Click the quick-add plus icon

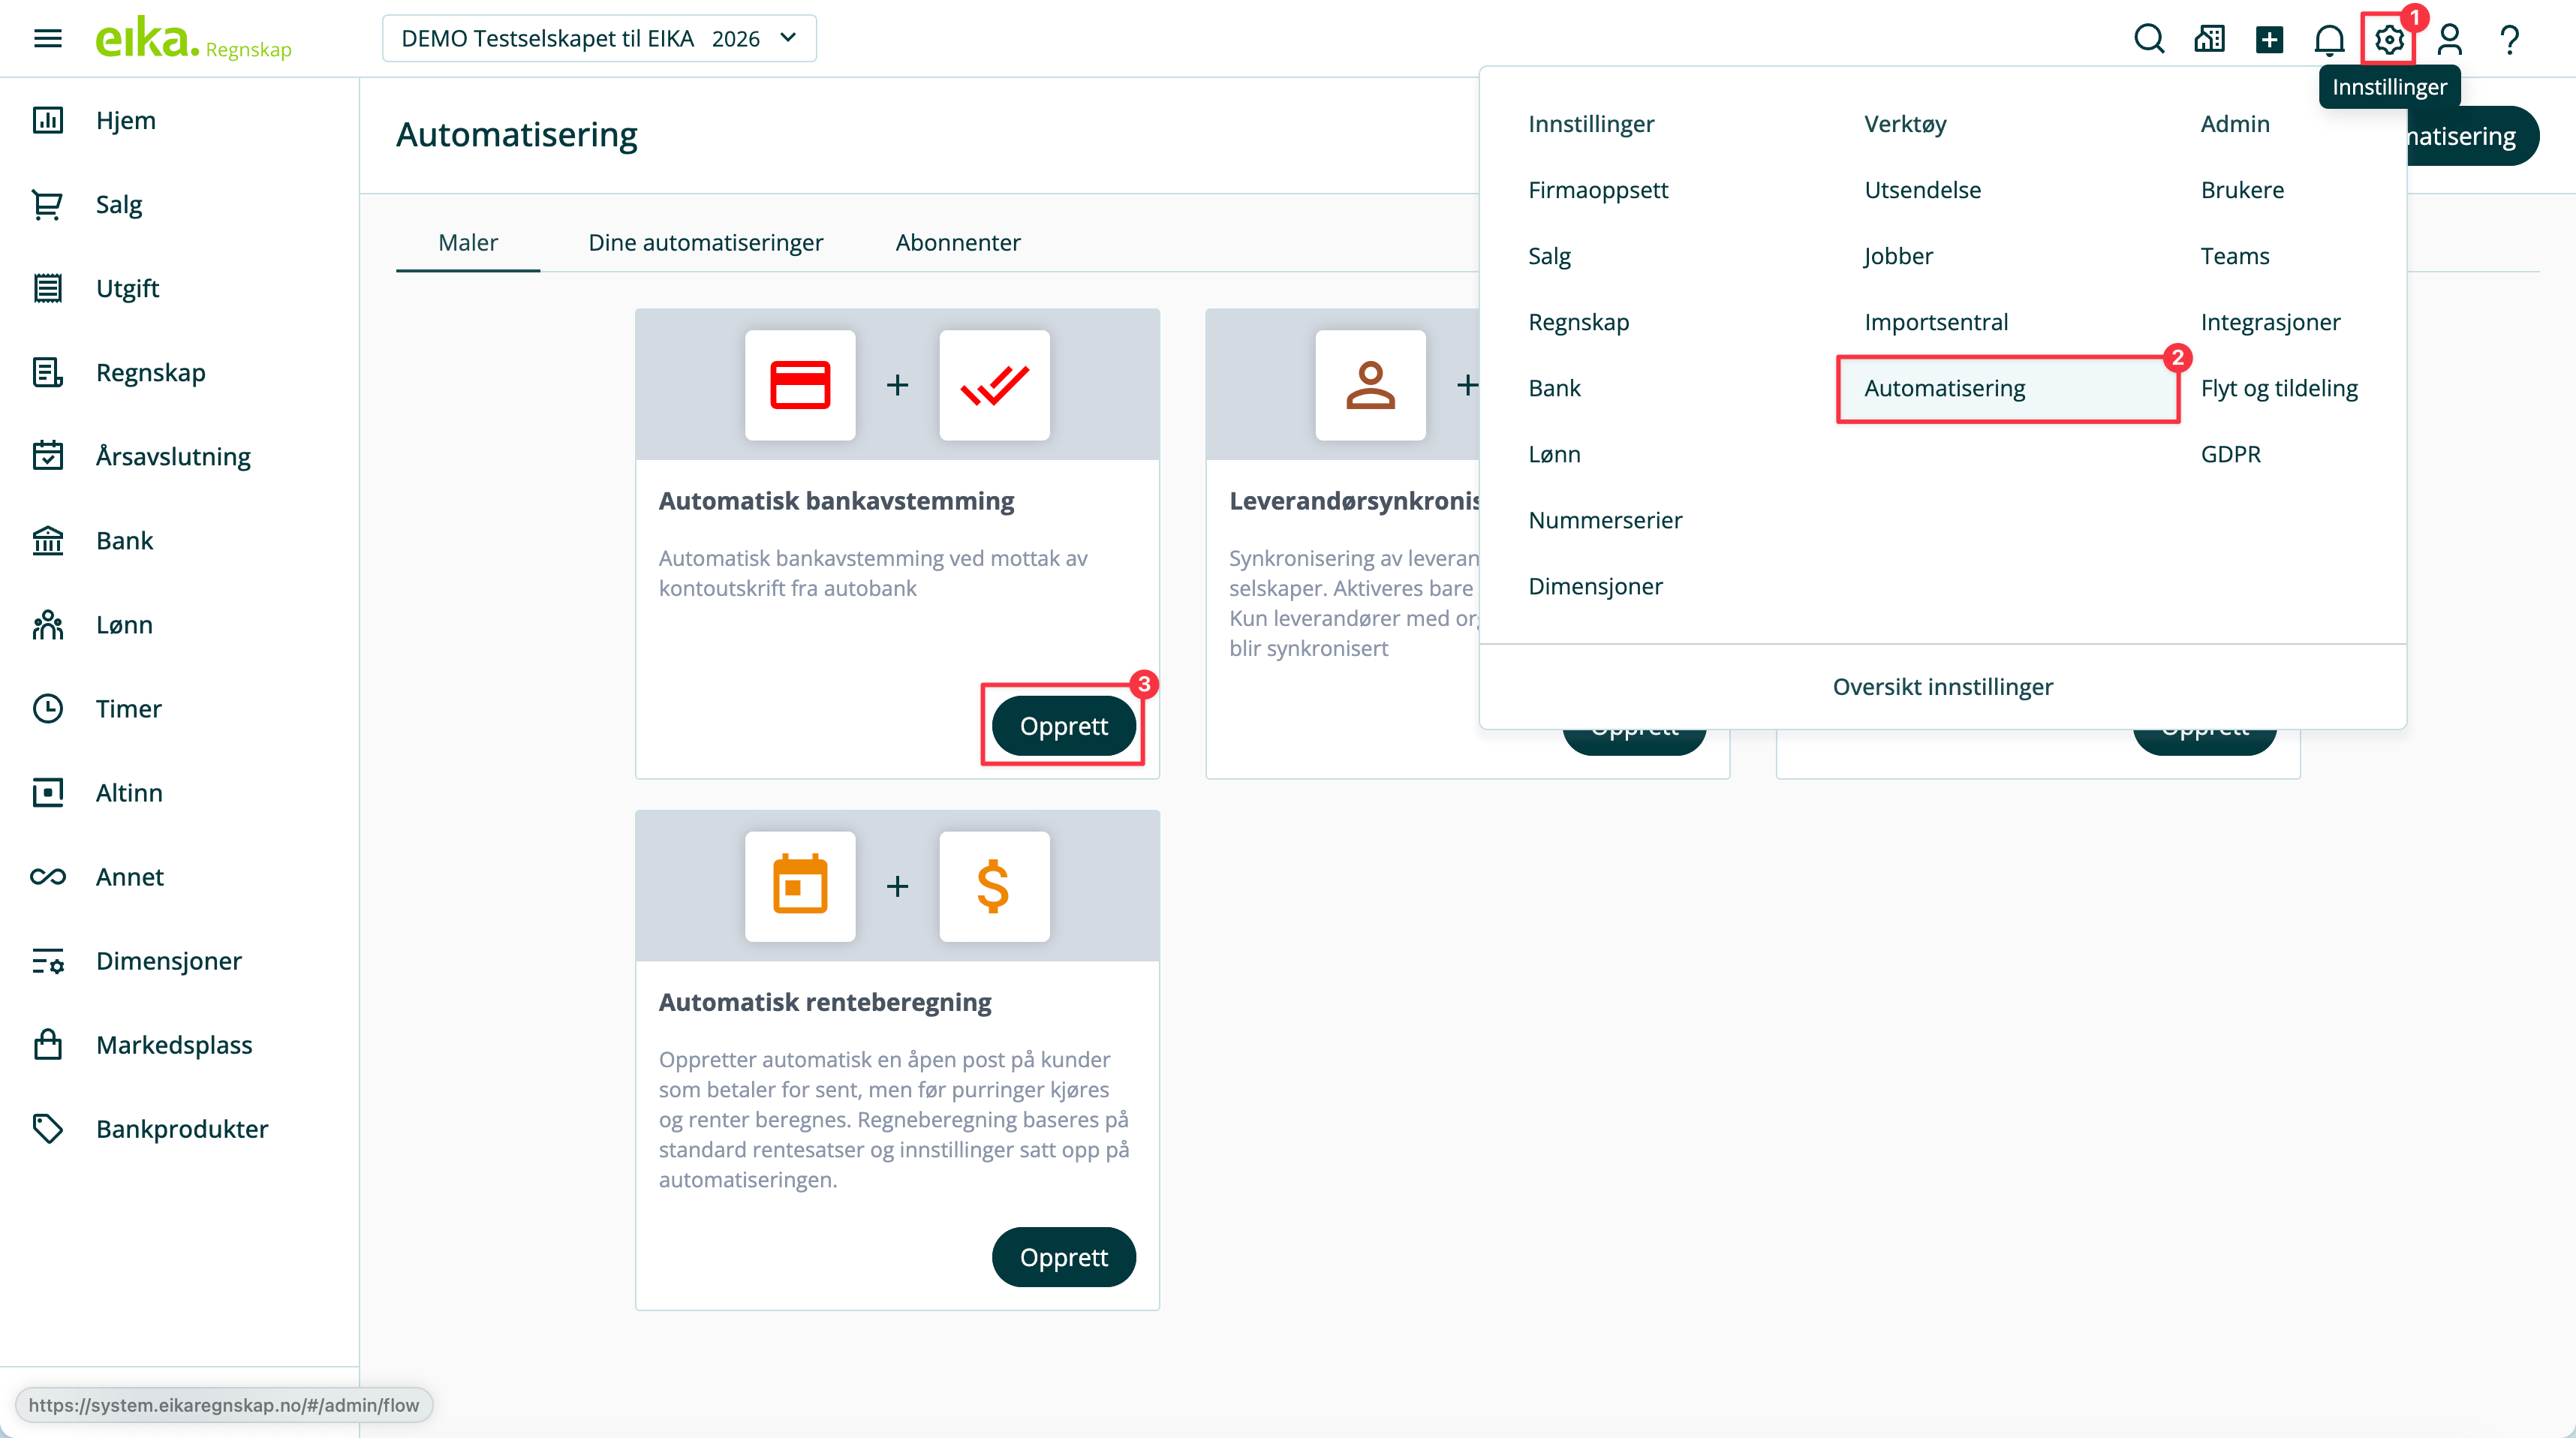[x=2269, y=39]
